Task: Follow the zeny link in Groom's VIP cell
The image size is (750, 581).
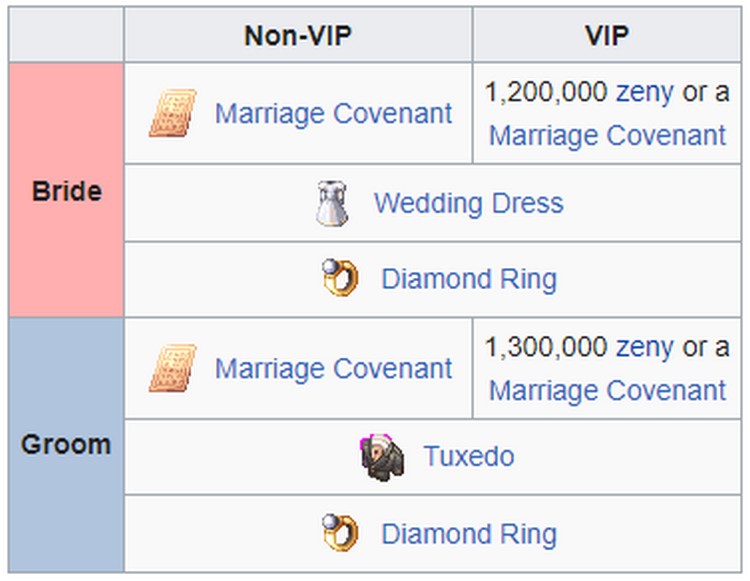Action: point(645,347)
